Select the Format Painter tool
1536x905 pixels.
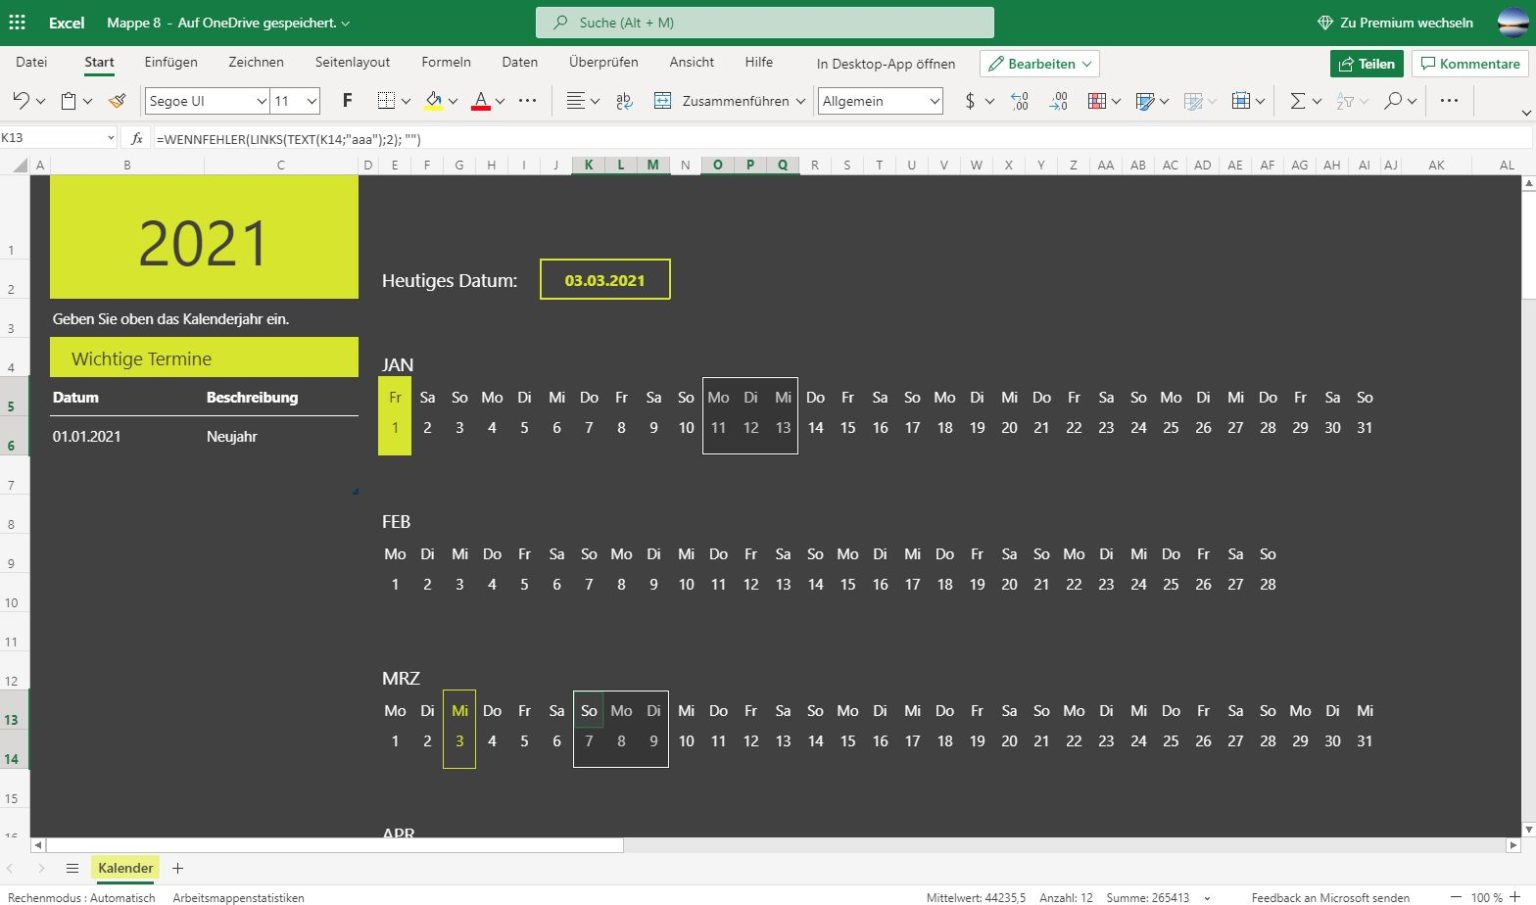(x=116, y=100)
